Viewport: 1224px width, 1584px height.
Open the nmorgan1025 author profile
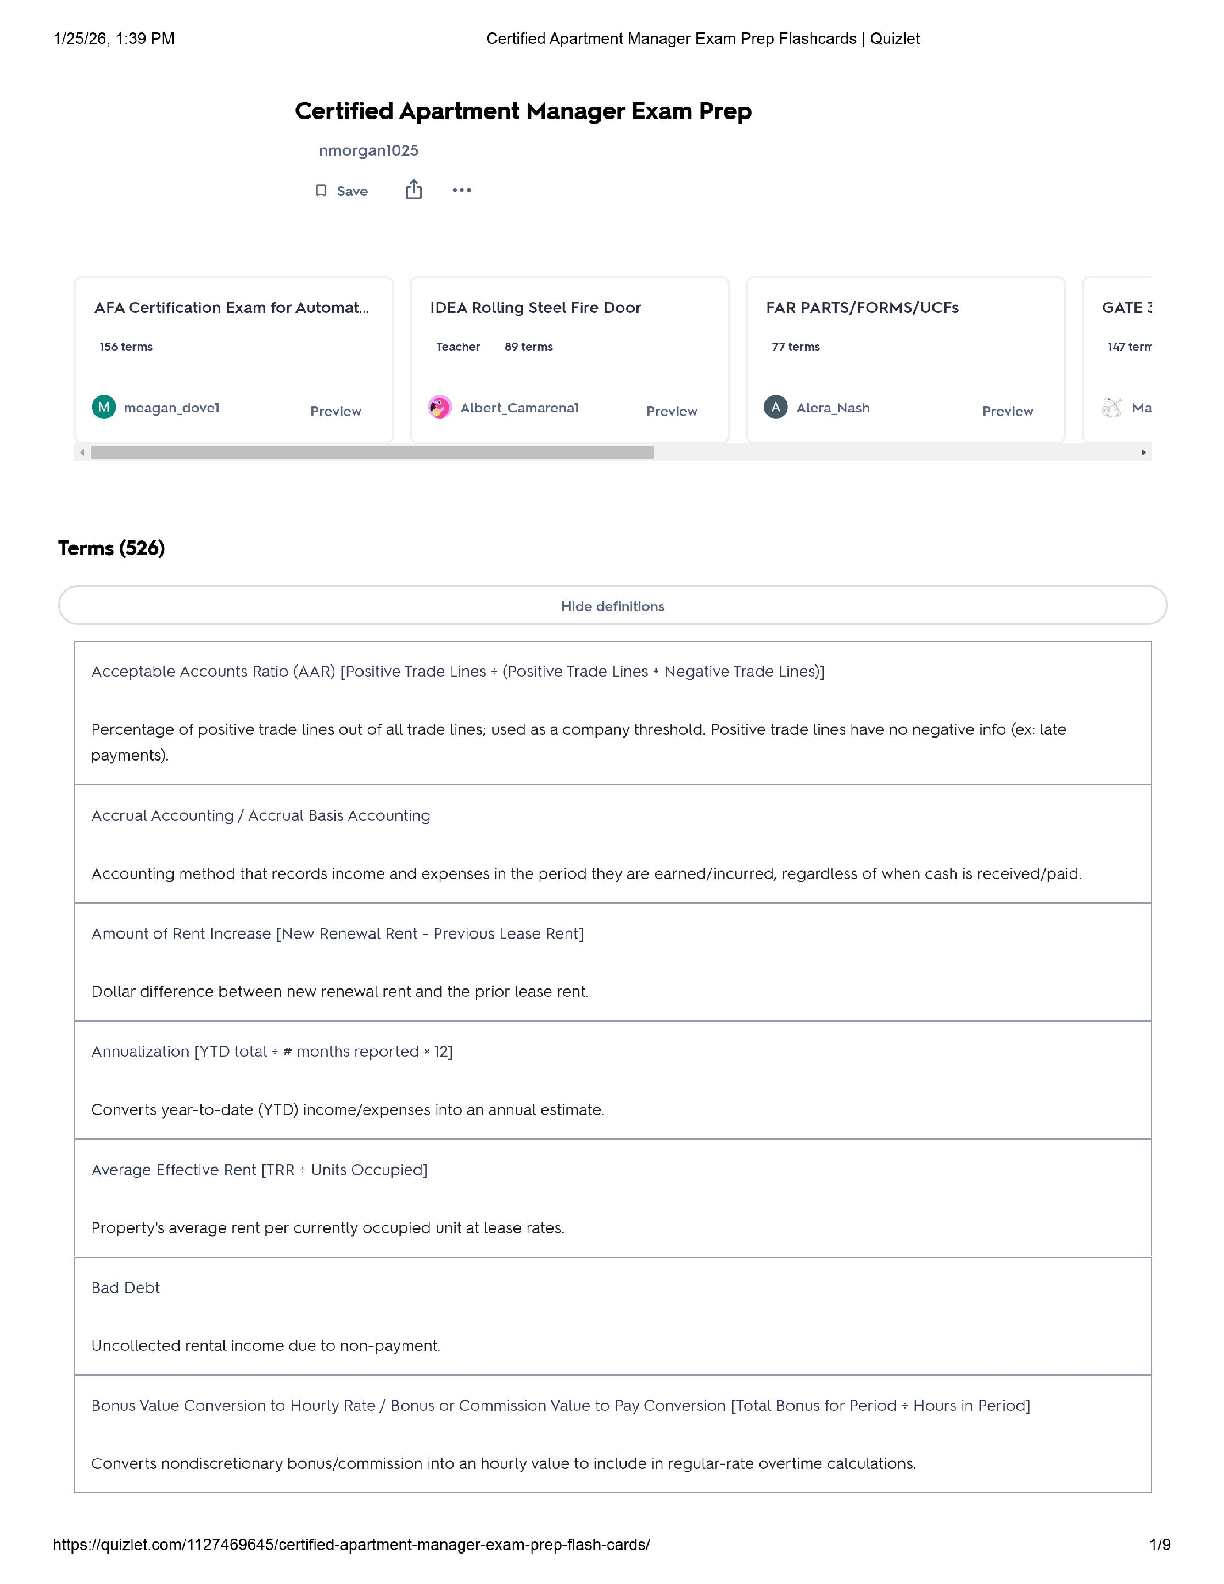click(368, 151)
